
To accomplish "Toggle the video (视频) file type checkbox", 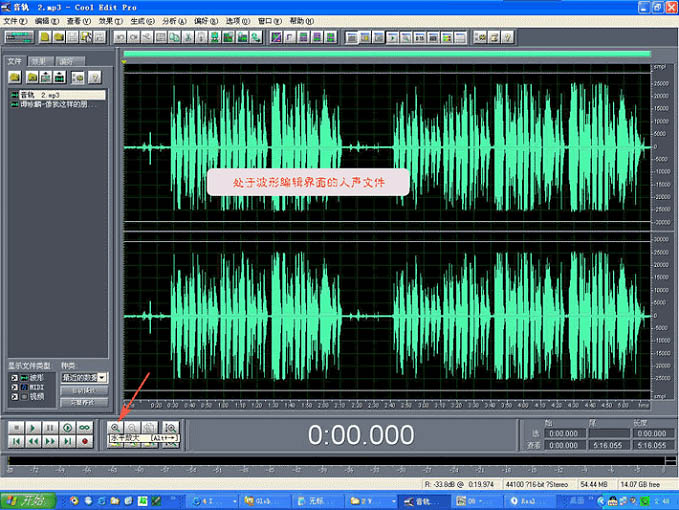I will [x=13, y=396].
